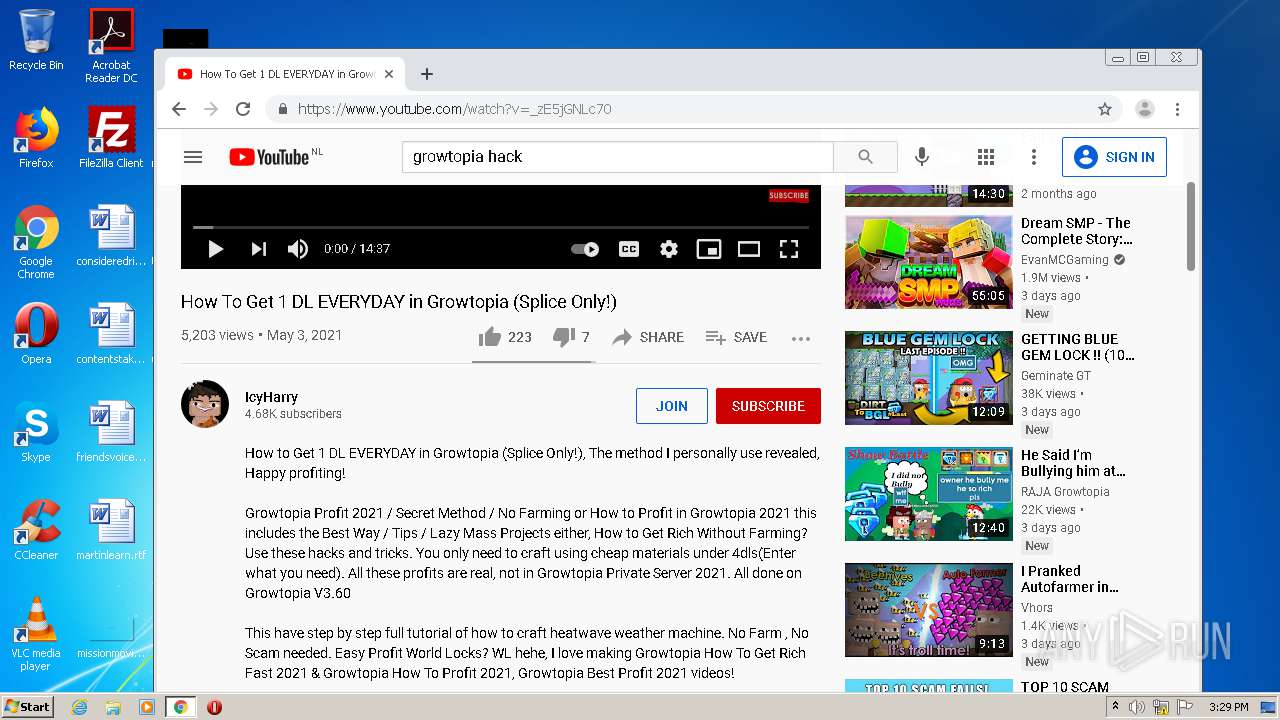Select martinlearn.rtf desktop file
This screenshot has width=1280, height=720.
[111, 530]
